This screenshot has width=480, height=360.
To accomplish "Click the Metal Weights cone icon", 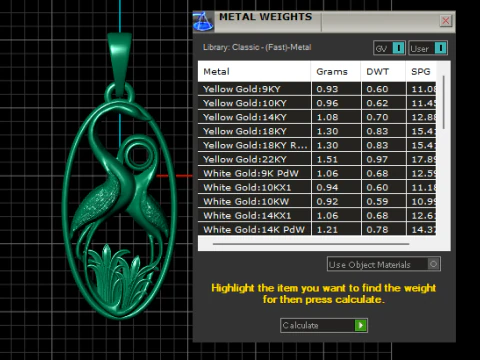I will [x=203, y=22].
